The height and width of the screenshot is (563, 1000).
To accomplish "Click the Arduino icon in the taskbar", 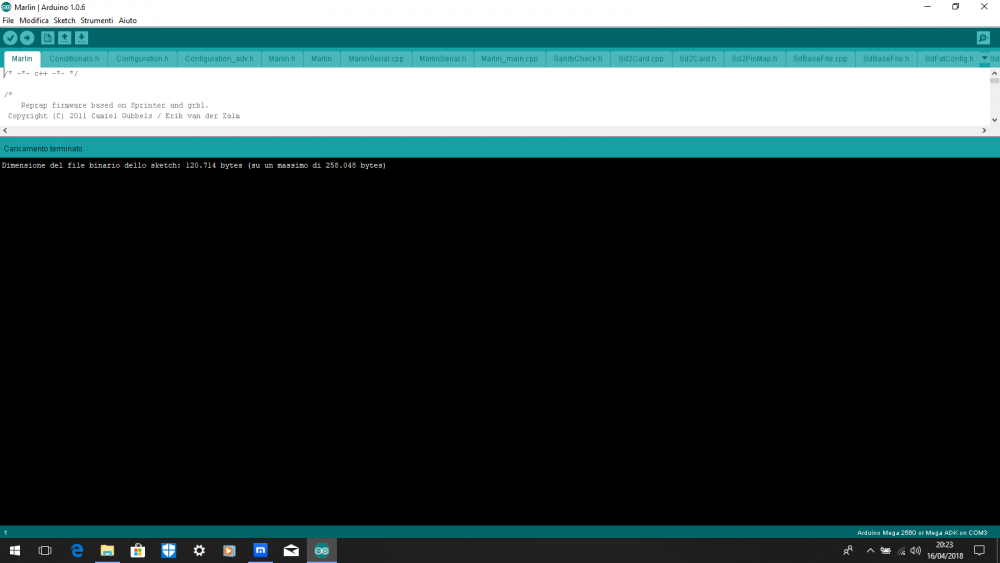I will click(x=322, y=550).
